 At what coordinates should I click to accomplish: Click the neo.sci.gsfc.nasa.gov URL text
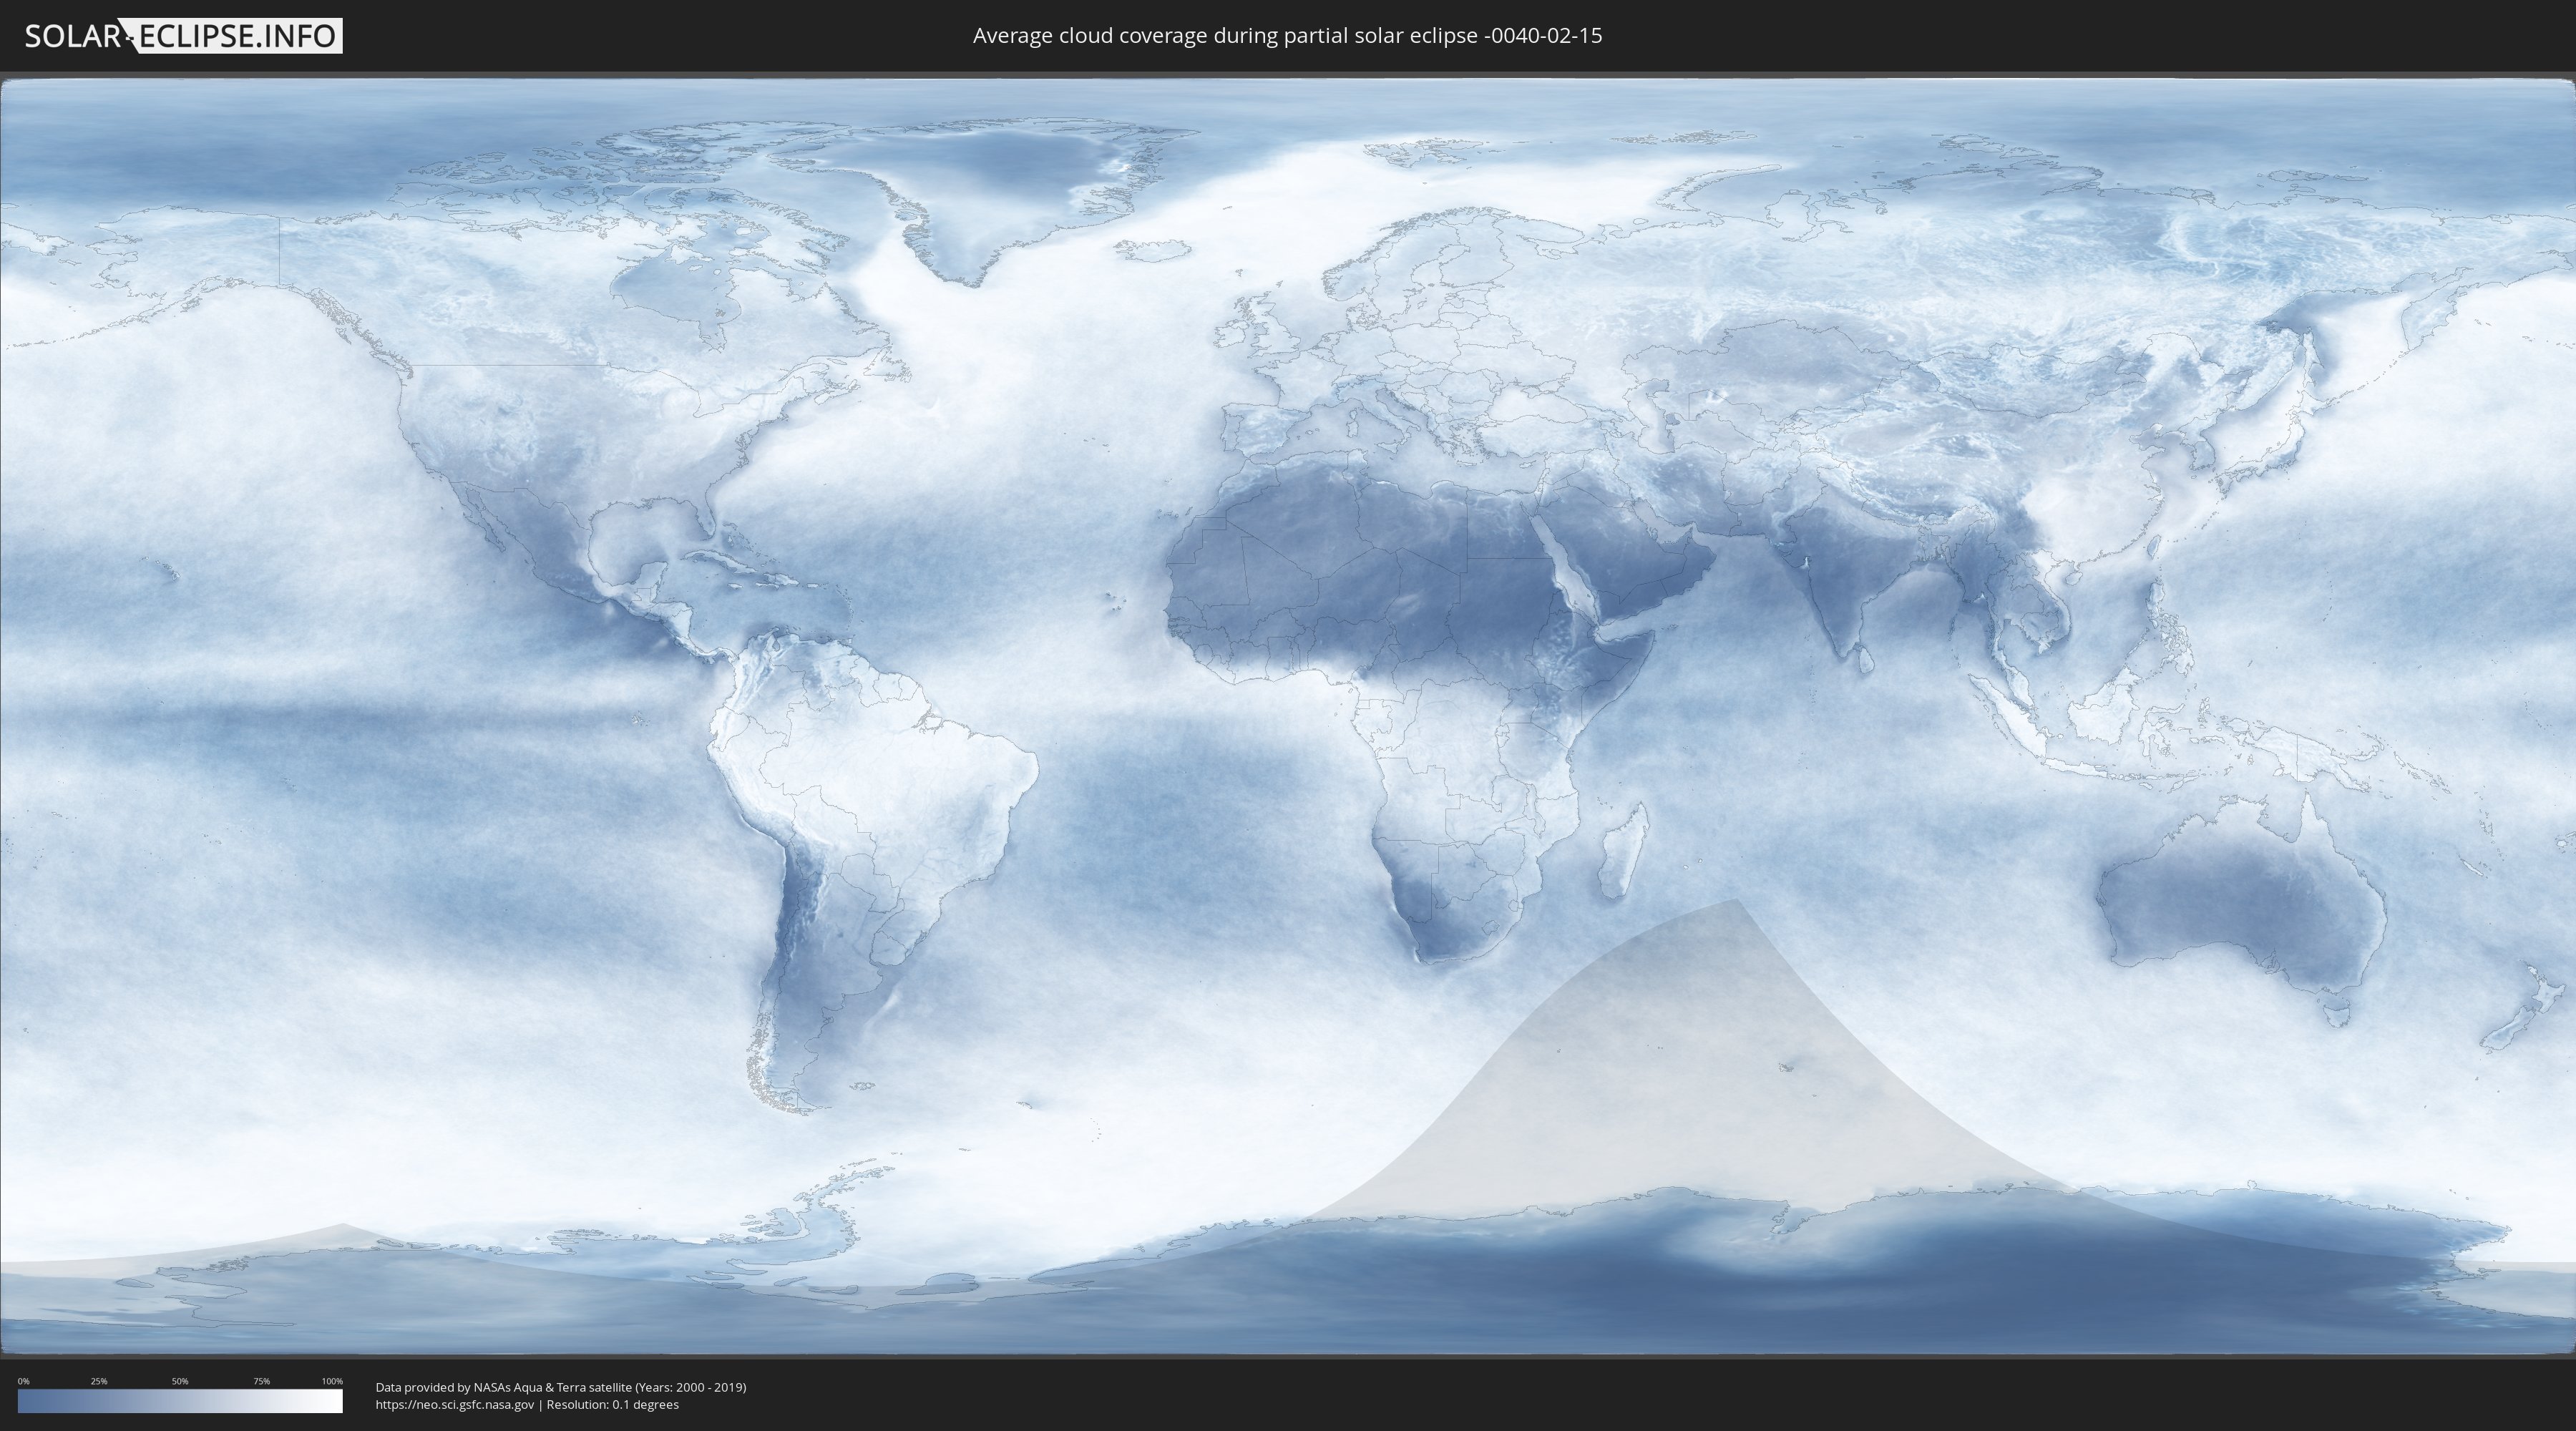click(455, 1405)
